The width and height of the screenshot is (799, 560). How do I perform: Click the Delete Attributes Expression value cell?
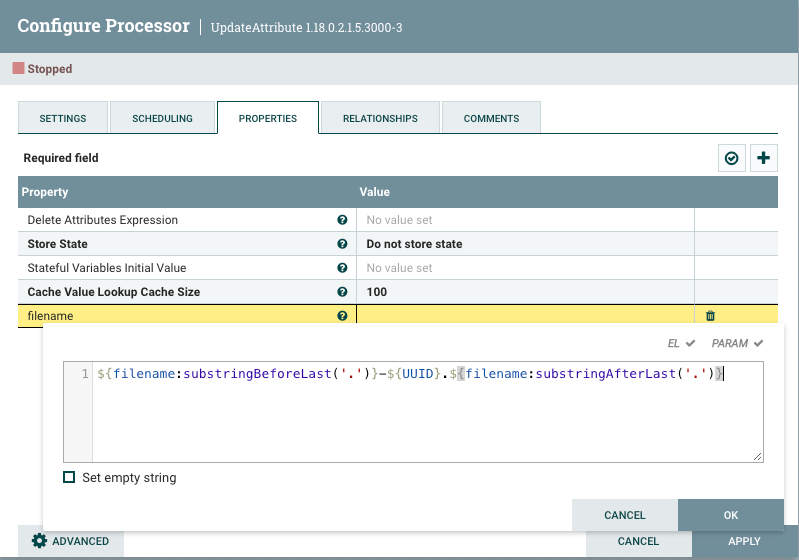coord(524,220)
